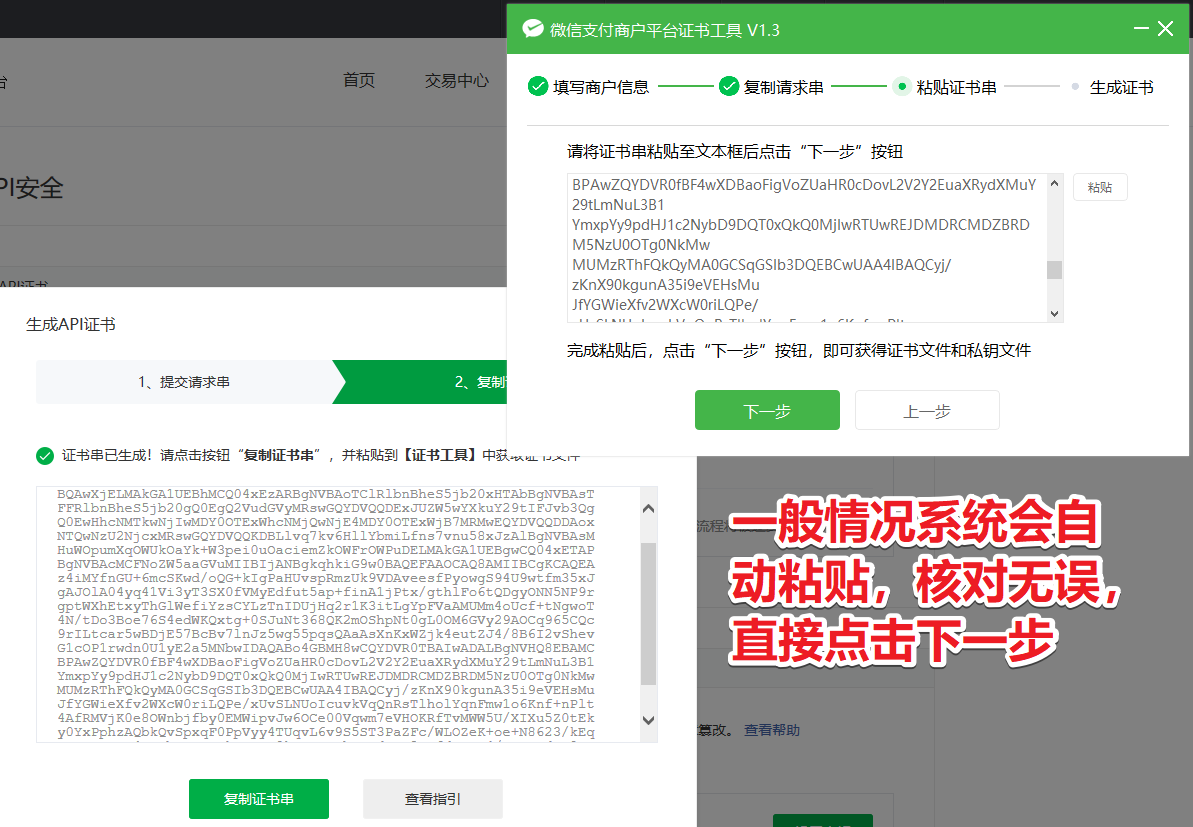The width and height of the screenshot is (1193, 827).
Task: Click the green 复制证书串 button
Action: click(259, 799)
